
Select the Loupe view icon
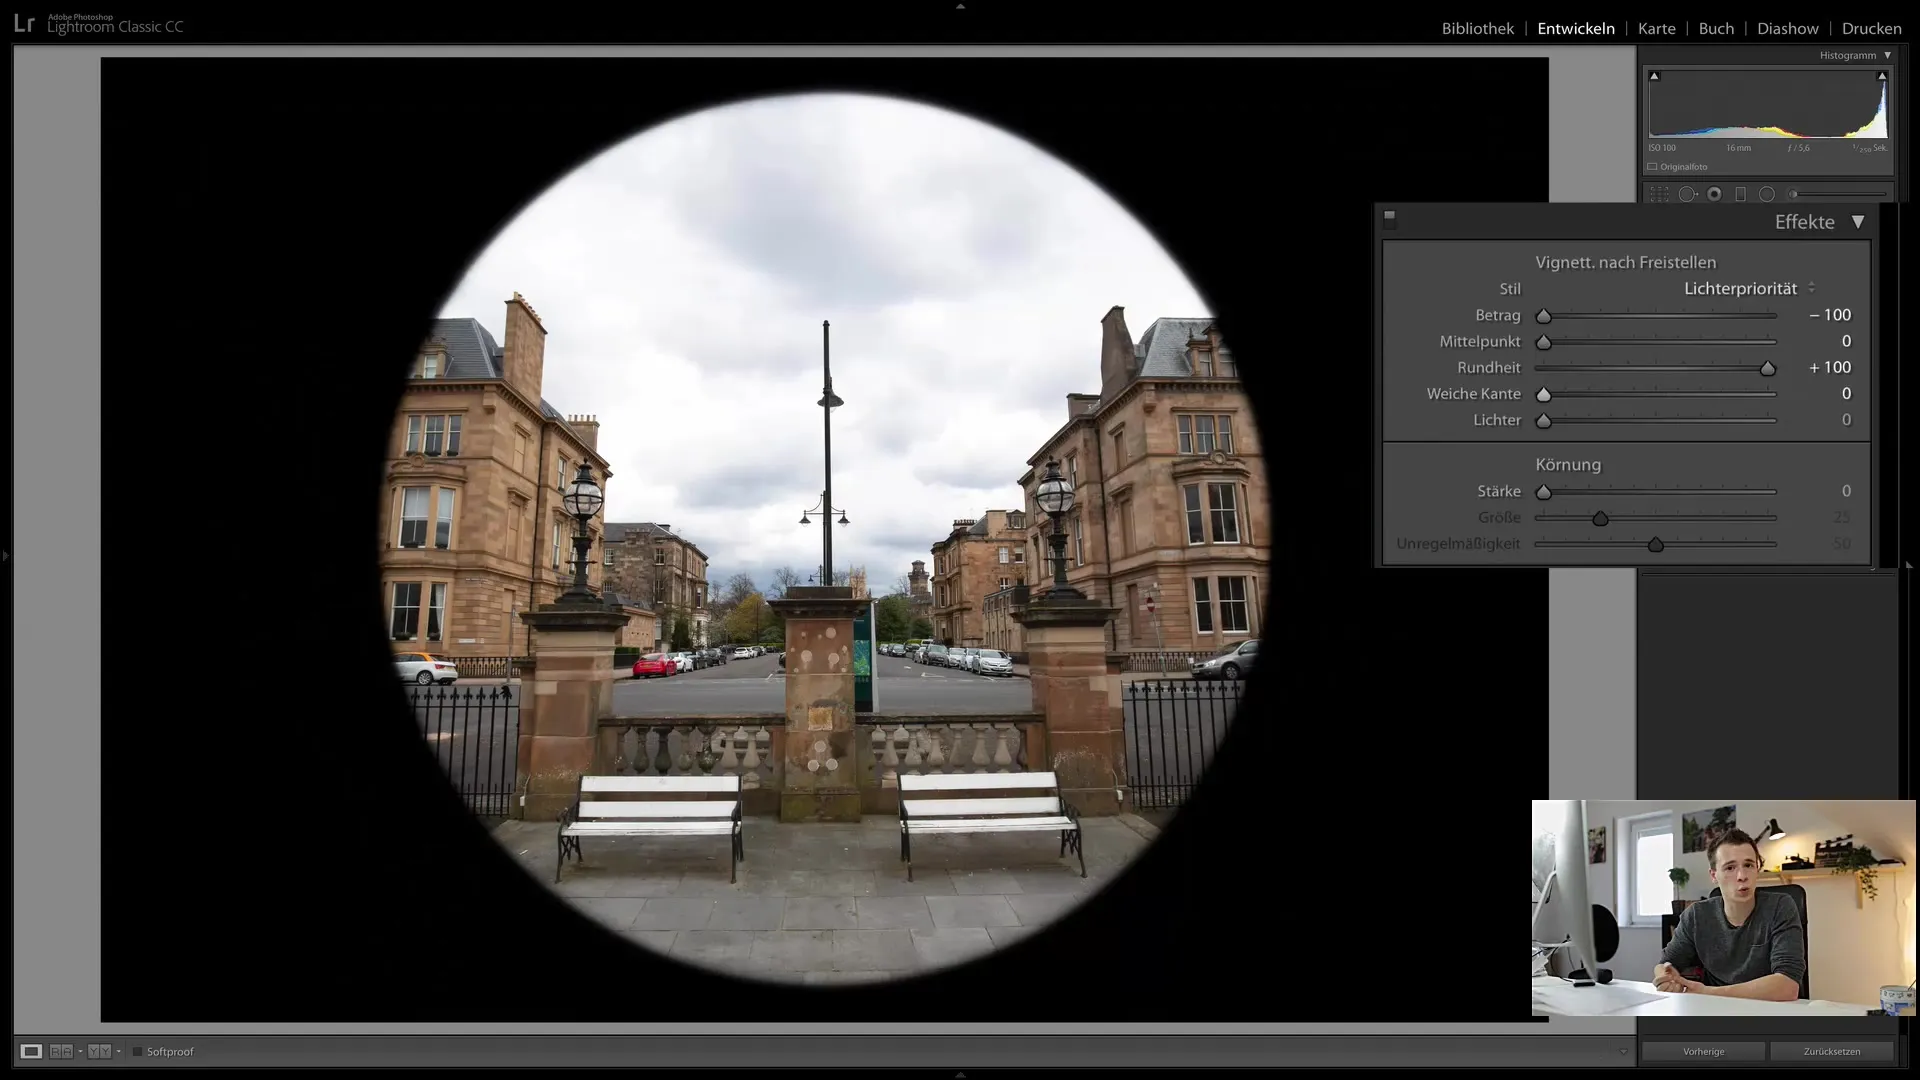tap(31, 1051)
